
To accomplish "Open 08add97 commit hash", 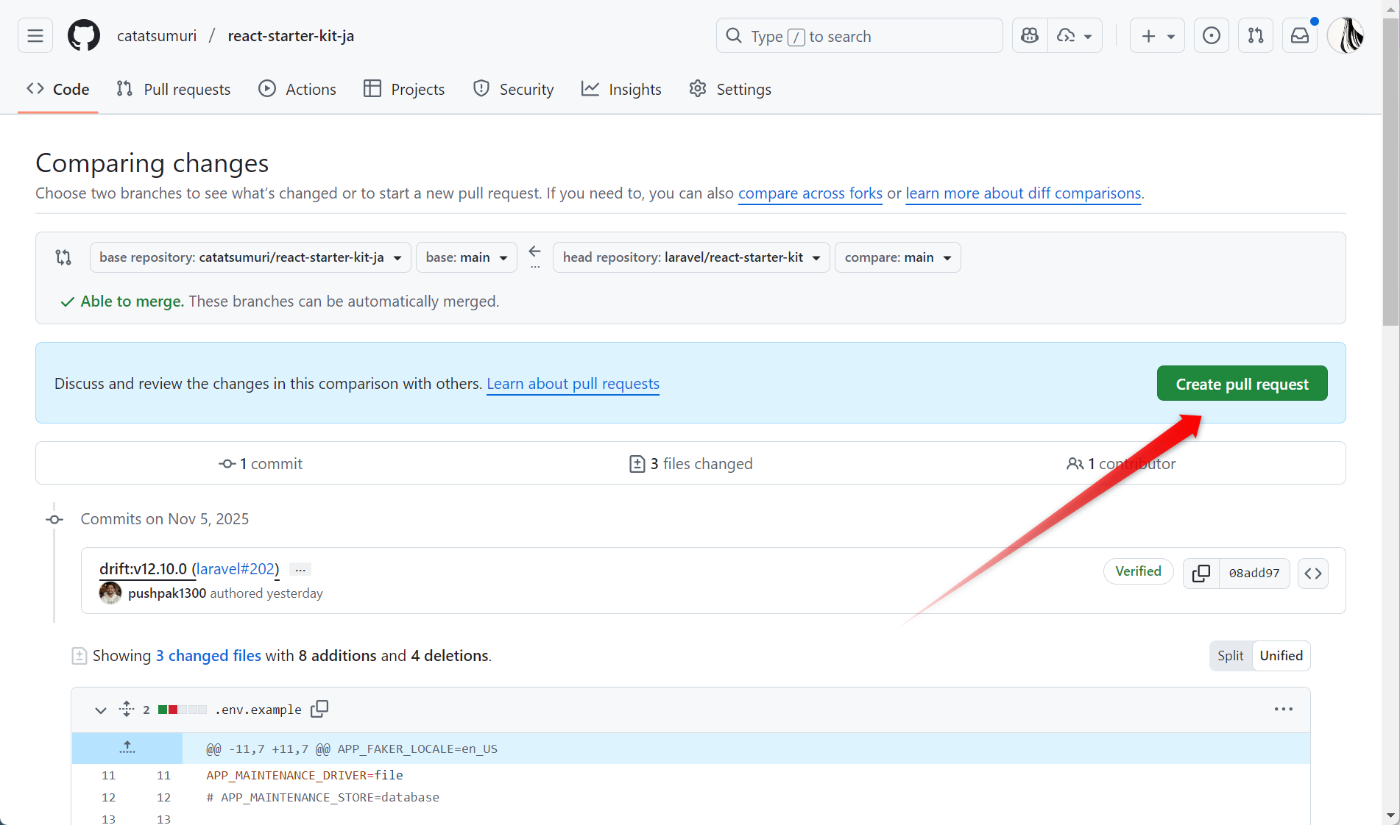I will coord(1254,573).
